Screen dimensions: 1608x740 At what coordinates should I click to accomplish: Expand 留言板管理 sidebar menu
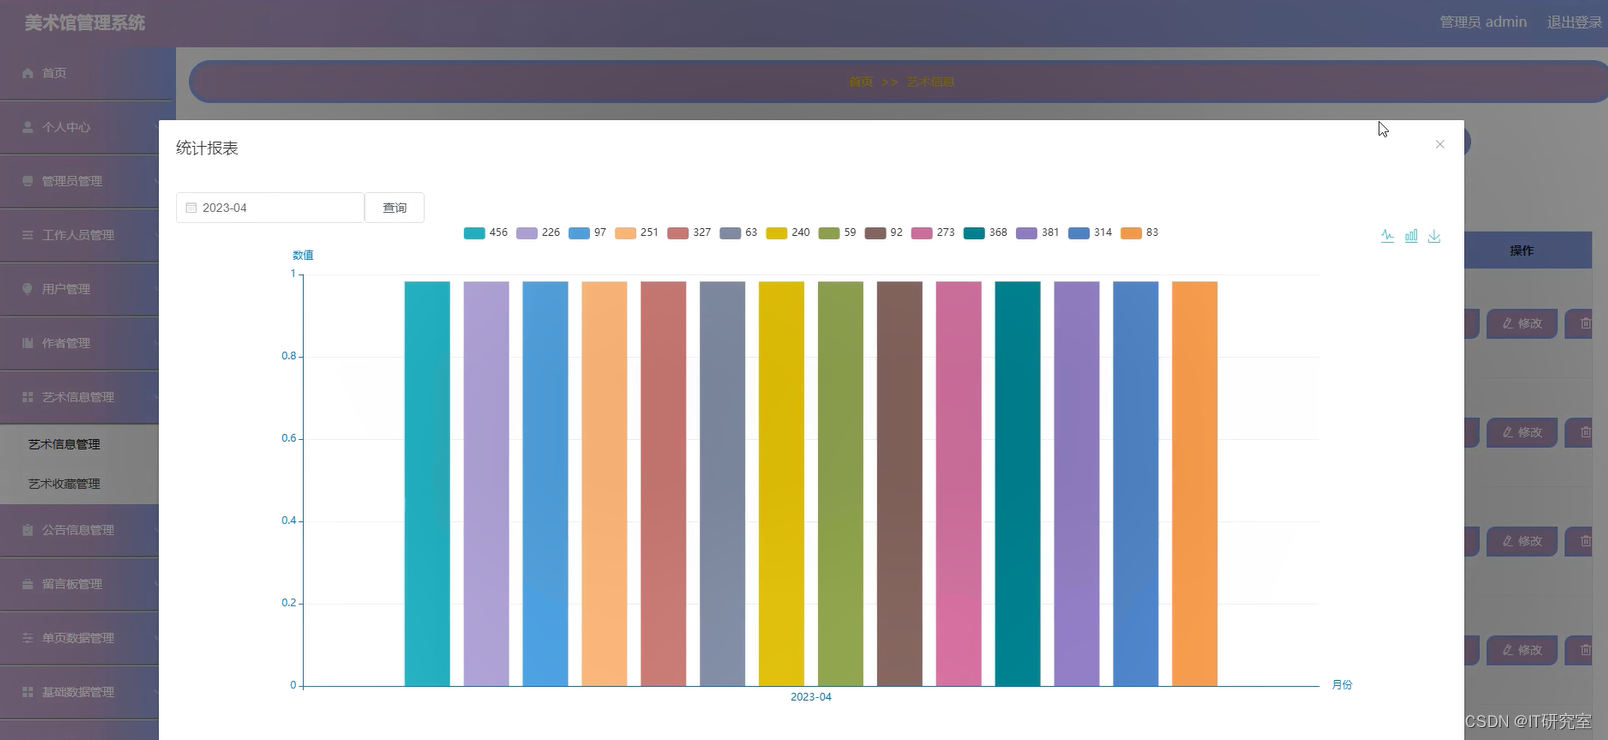[x=80, y=584]
